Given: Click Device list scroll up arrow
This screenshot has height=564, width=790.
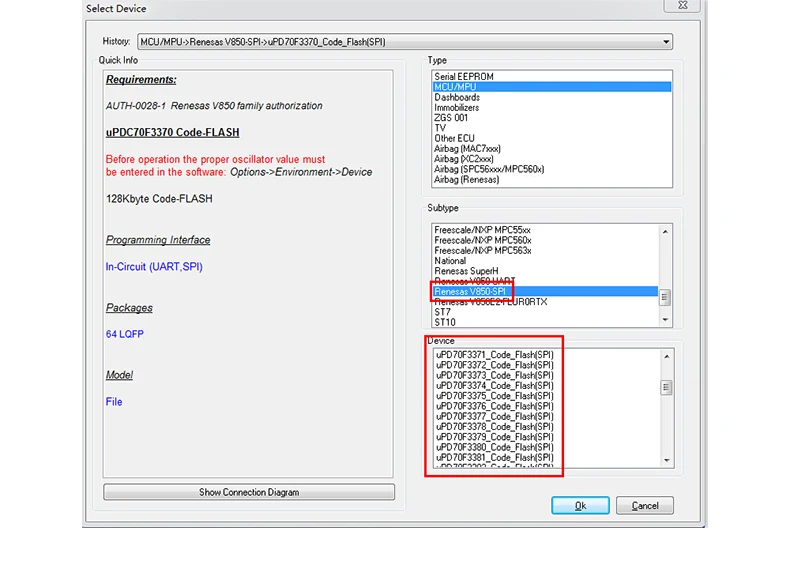Looking at the screenshot, I should click(x=667, y=356).
